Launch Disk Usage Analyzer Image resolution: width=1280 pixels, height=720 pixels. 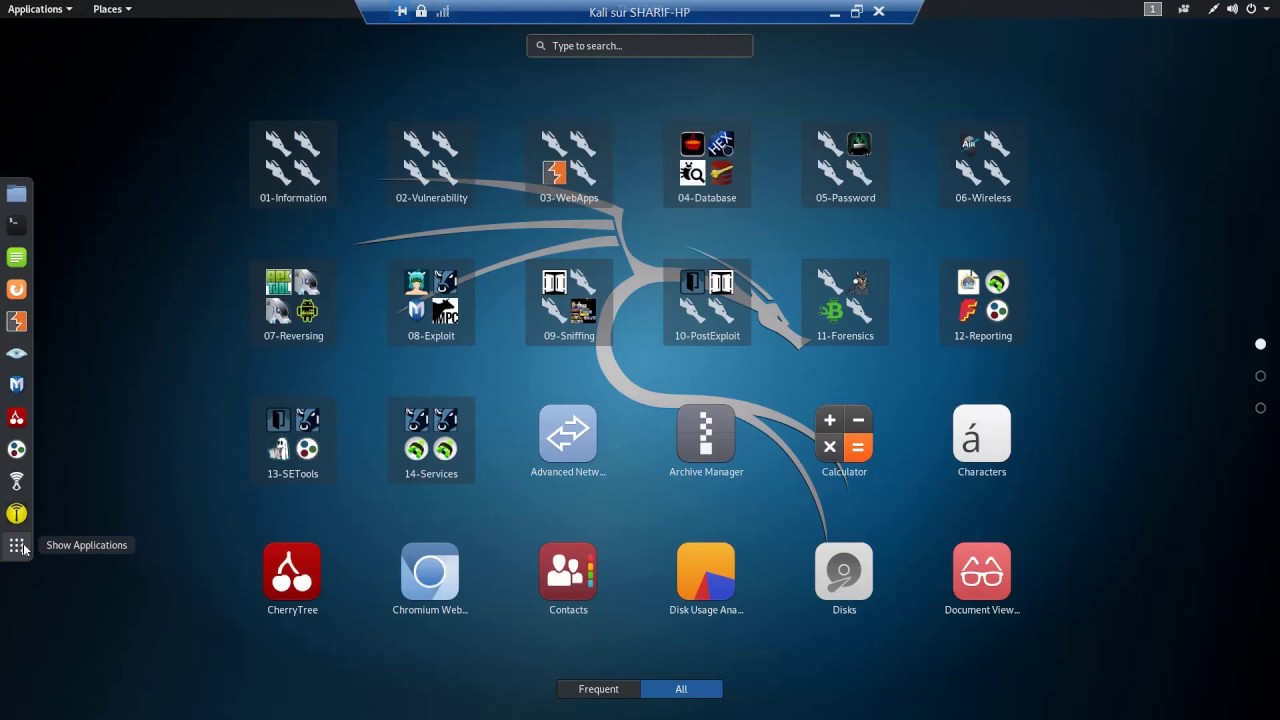pyautogui.click(x=706, y=579)
